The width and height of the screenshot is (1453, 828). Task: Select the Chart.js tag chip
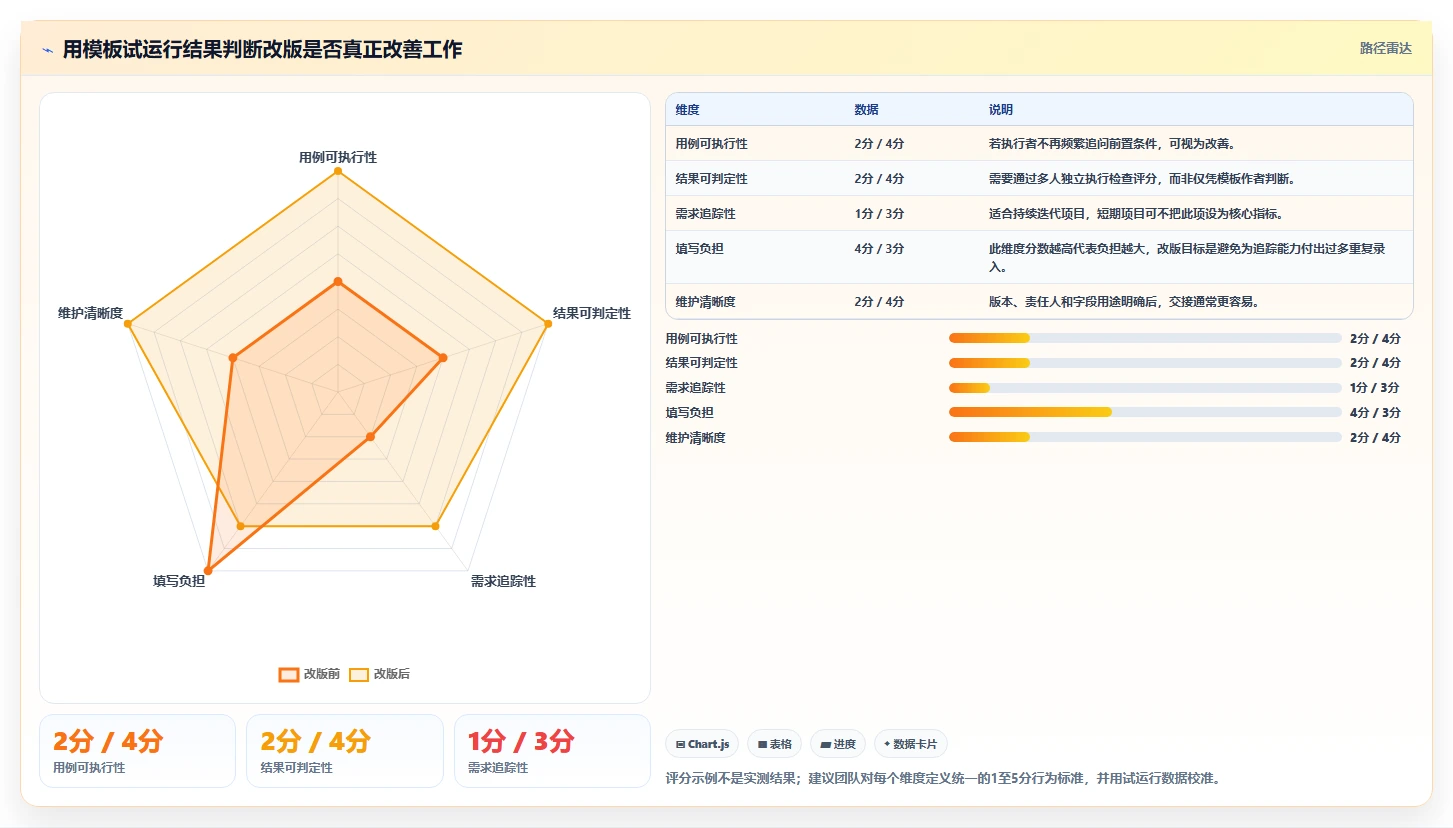701,744
